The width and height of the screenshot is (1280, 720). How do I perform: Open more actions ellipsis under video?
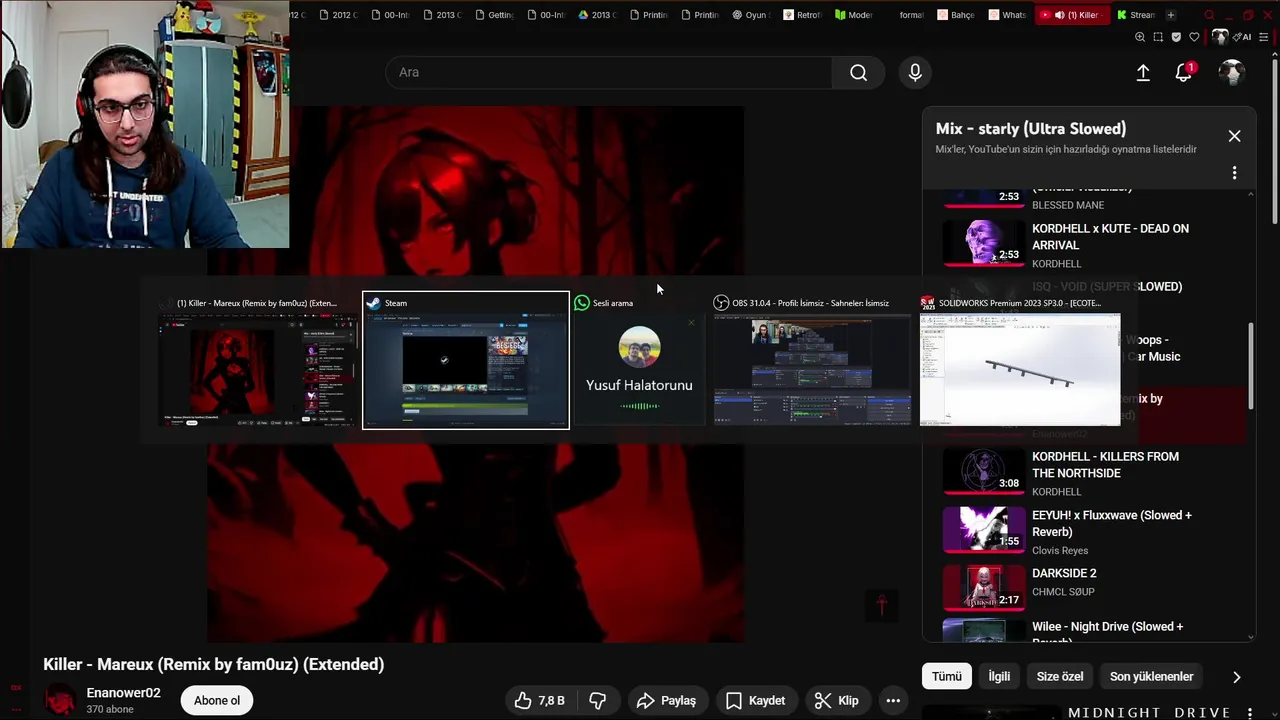[x=893, y=700]
